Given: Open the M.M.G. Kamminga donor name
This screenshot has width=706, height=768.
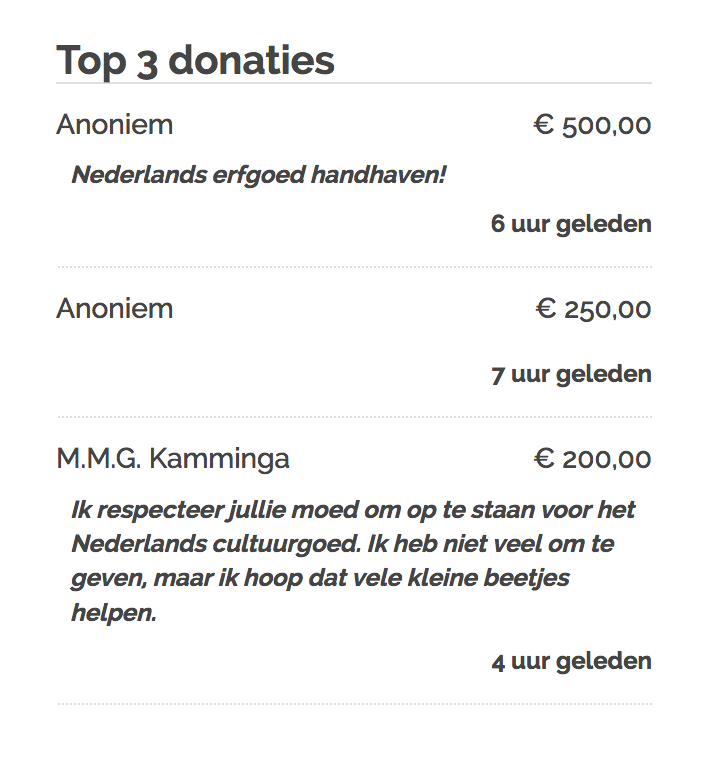Looking at the screenshot, I should tap(173, 459).
